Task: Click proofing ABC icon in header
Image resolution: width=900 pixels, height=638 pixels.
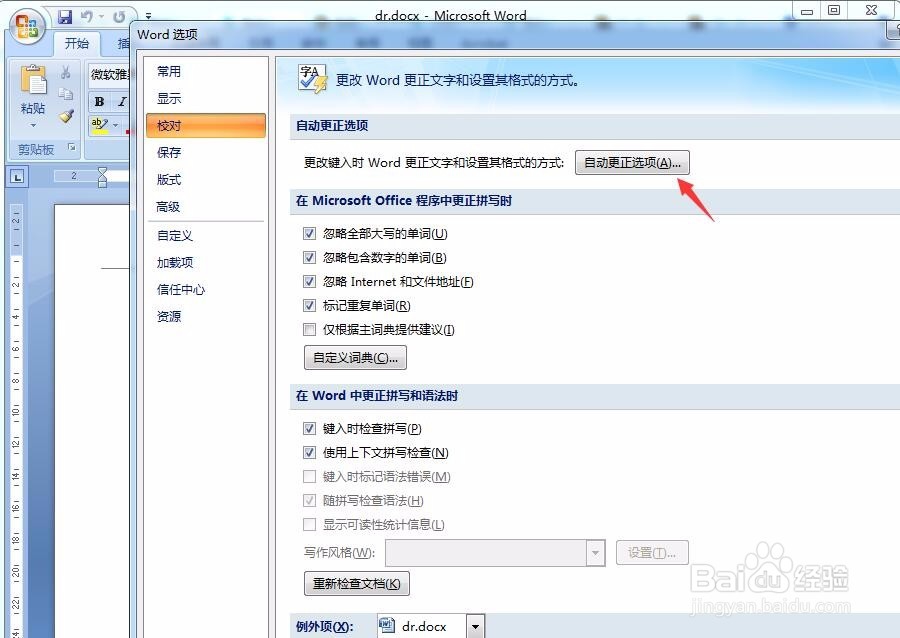Action: [313, 79]
